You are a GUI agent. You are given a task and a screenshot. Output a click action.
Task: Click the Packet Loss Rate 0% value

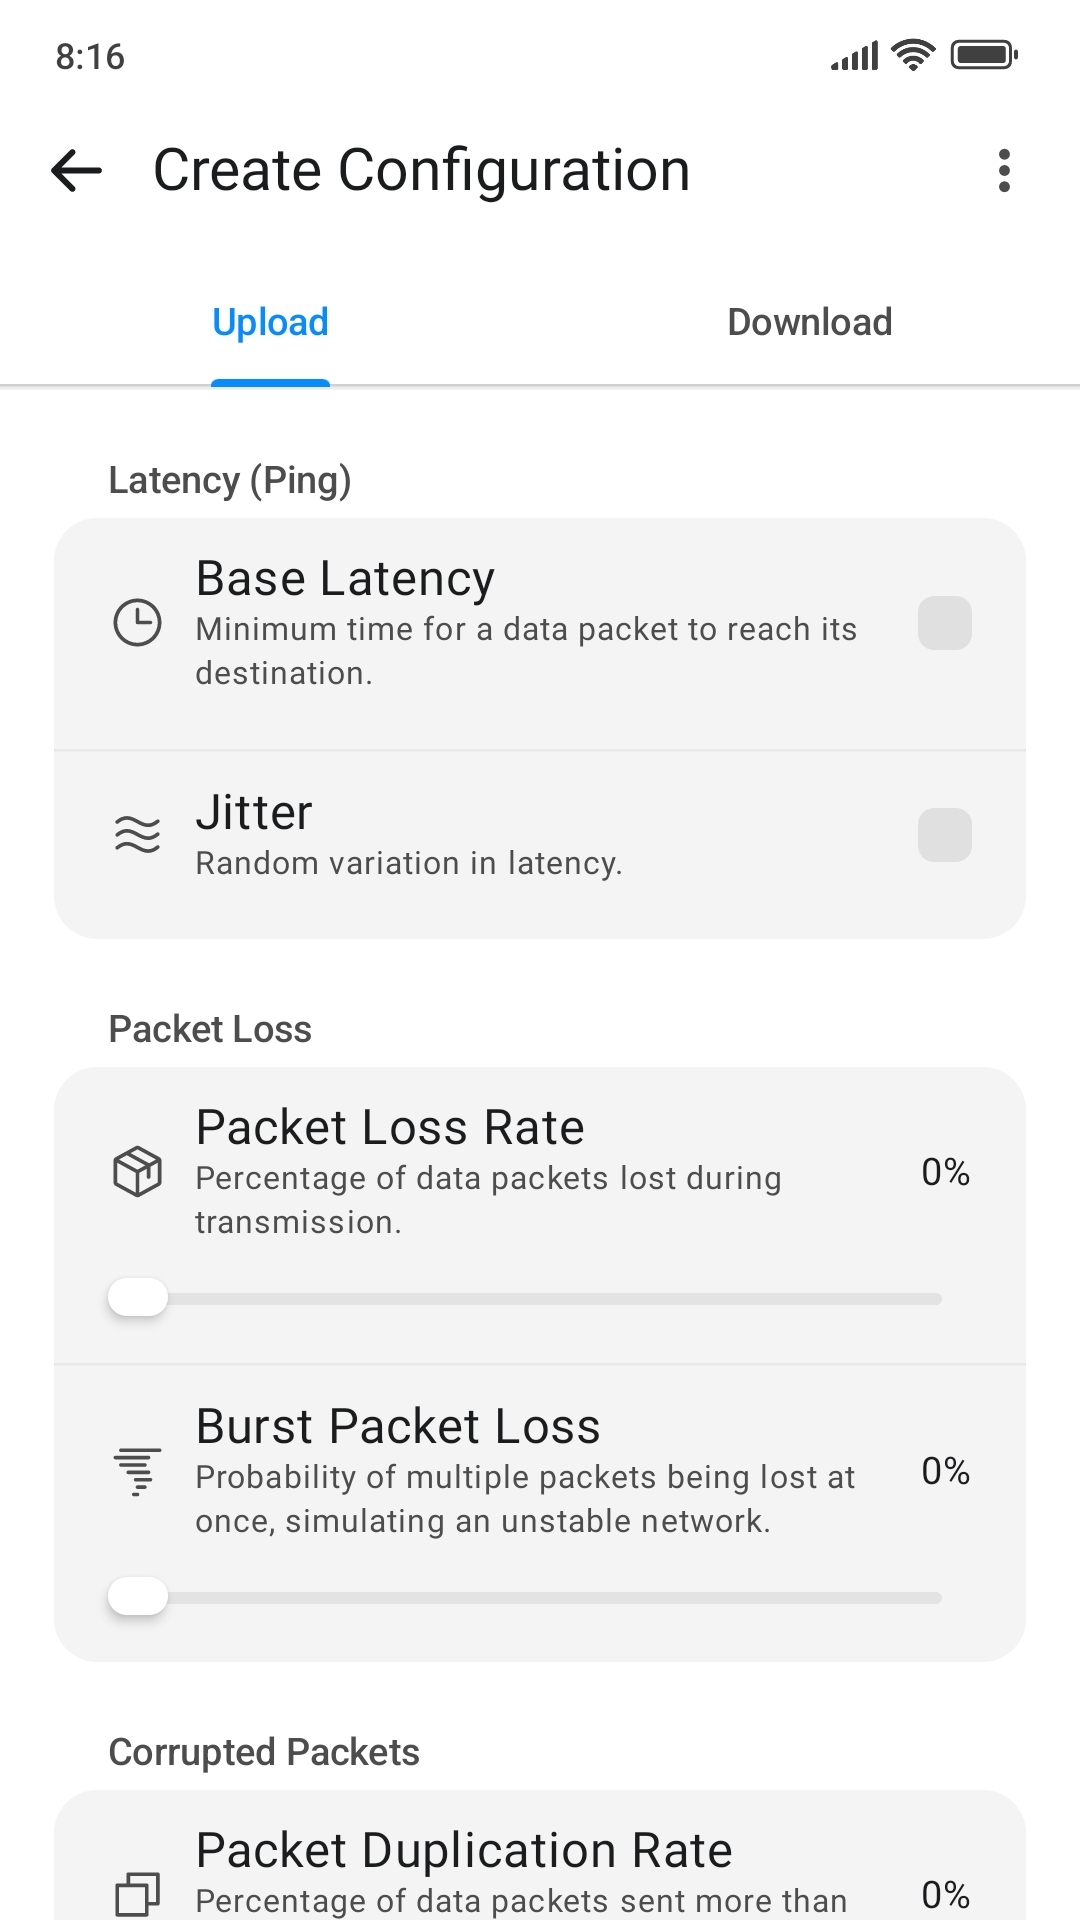[x=945, y=1172]
